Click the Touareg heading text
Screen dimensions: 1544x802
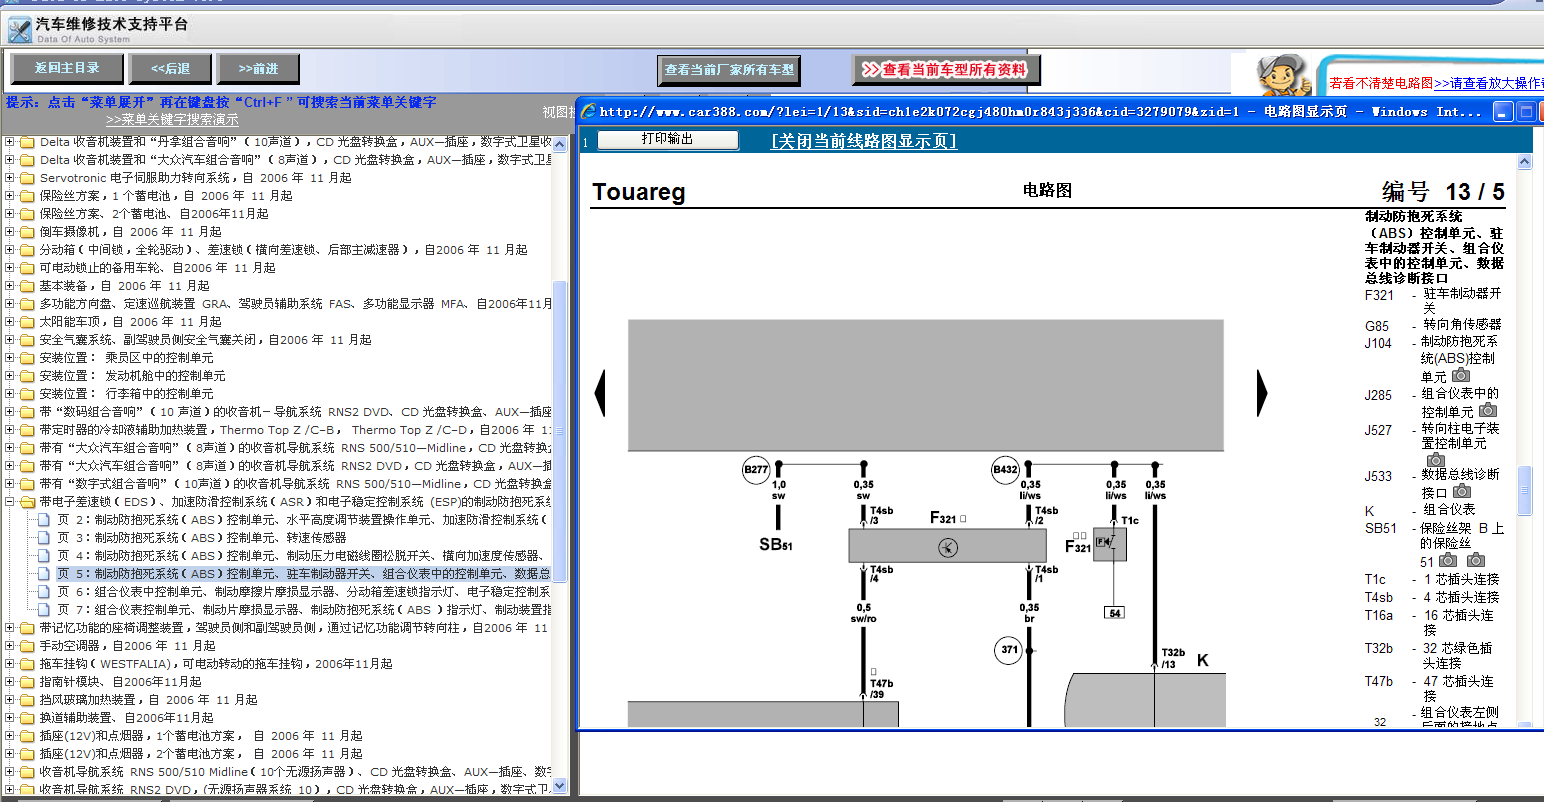(638, 192)
